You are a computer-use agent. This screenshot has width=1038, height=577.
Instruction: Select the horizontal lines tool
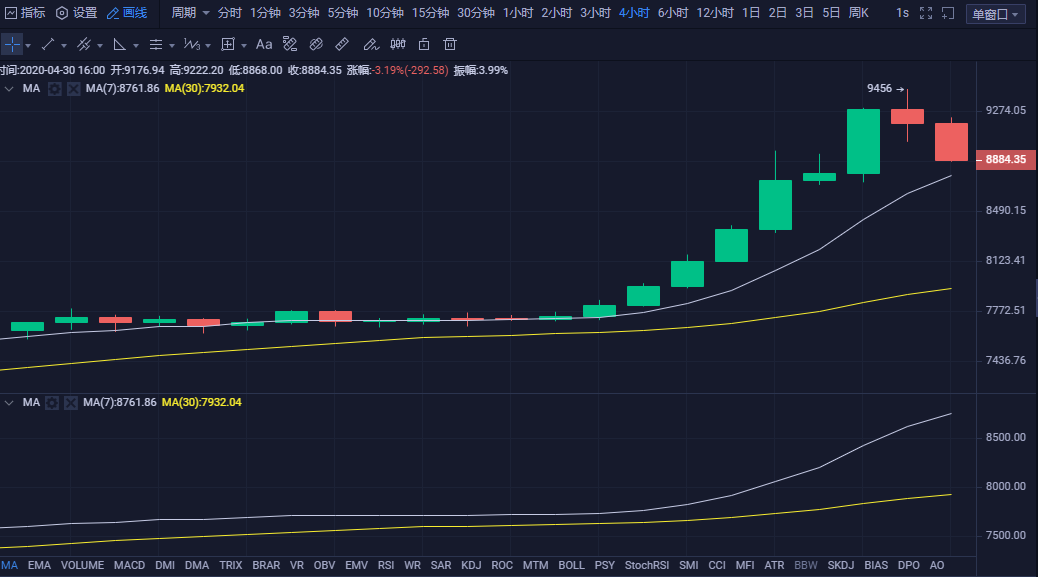tap(156, 44)
